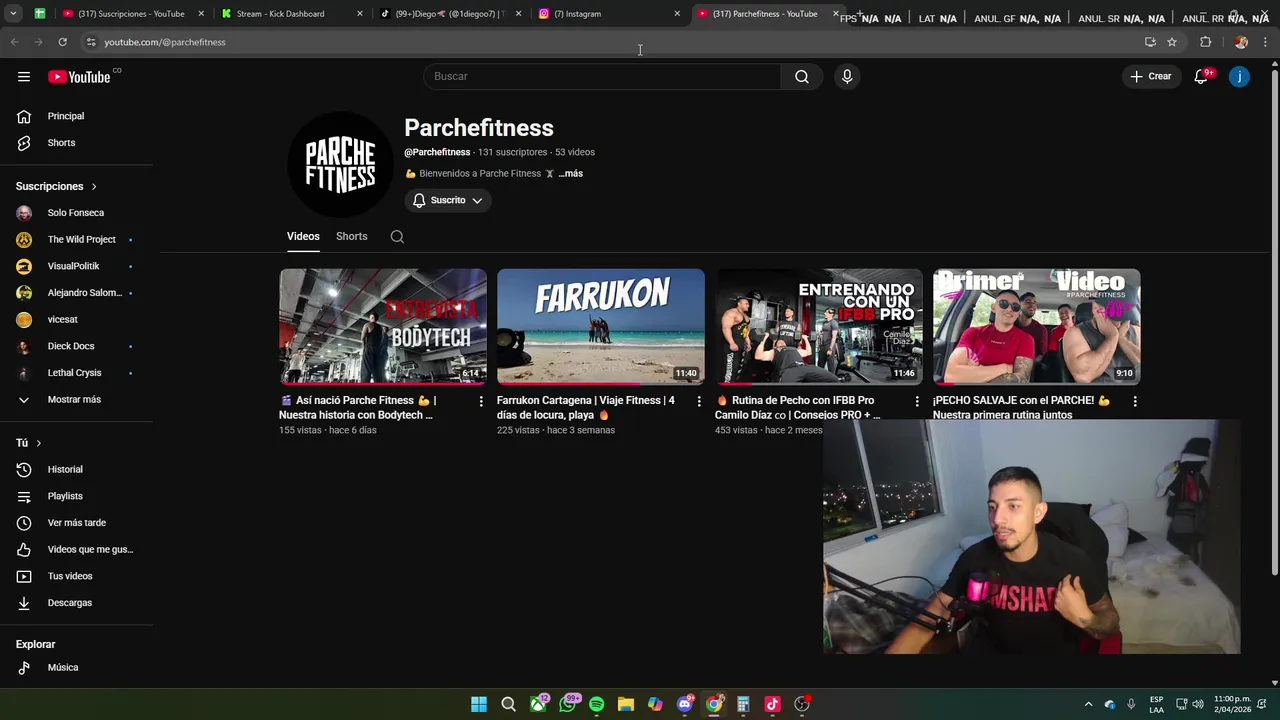Reload the page
The image size is (1280, 720).
pos(62,42)
